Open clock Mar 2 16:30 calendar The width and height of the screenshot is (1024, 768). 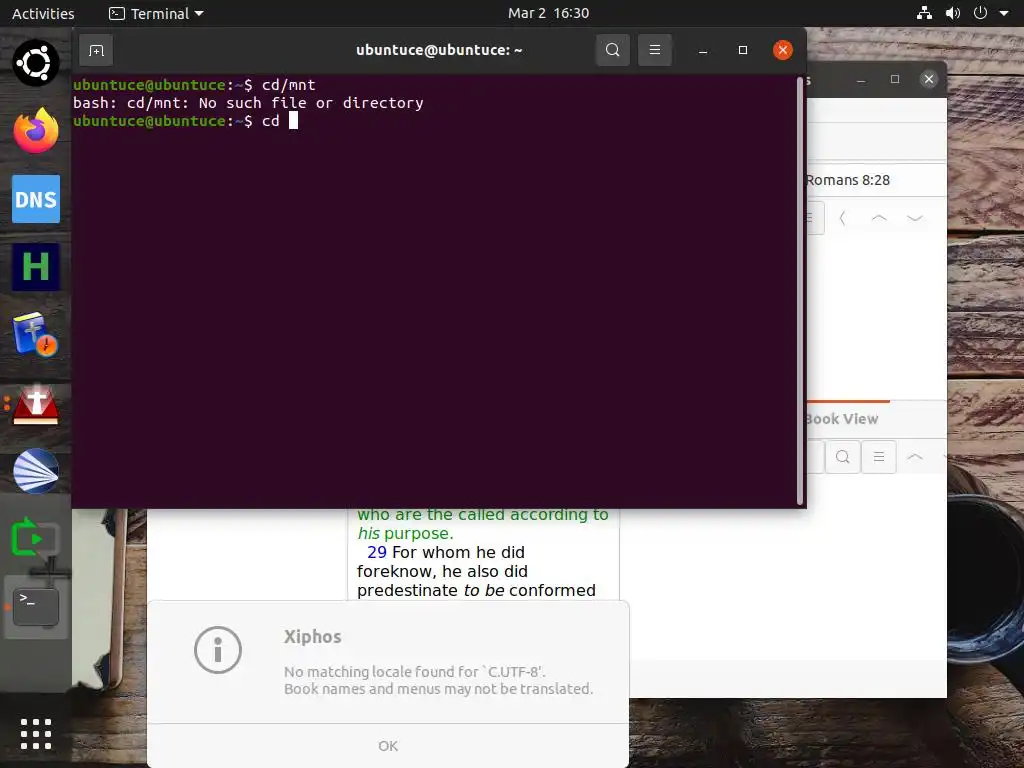[549, 13]
